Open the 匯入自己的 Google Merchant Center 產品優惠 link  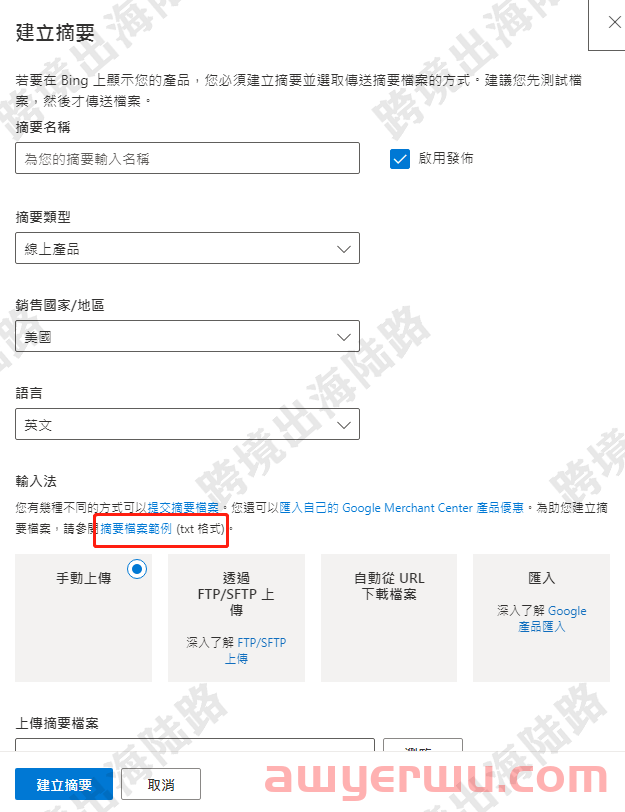coord(401,508)
